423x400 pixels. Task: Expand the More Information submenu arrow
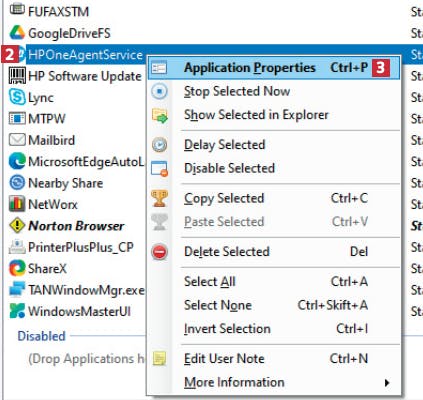point(387,382)
